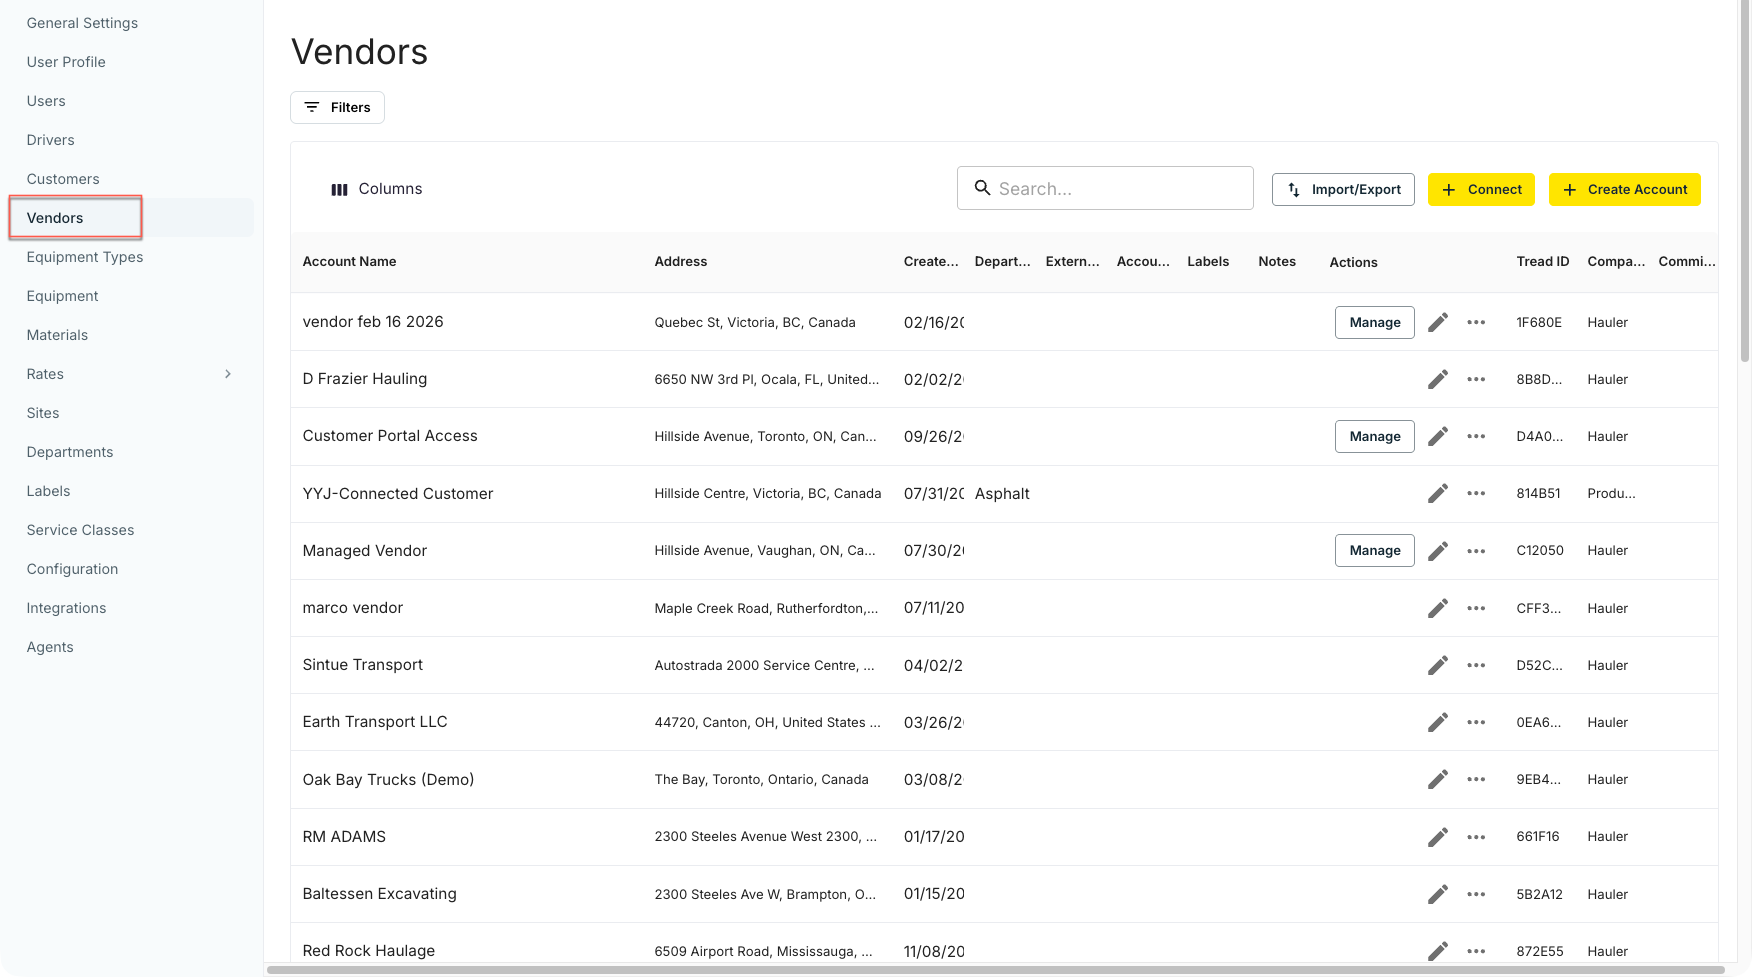
Task: Navigate to Drivers
Action: (50, 140)
